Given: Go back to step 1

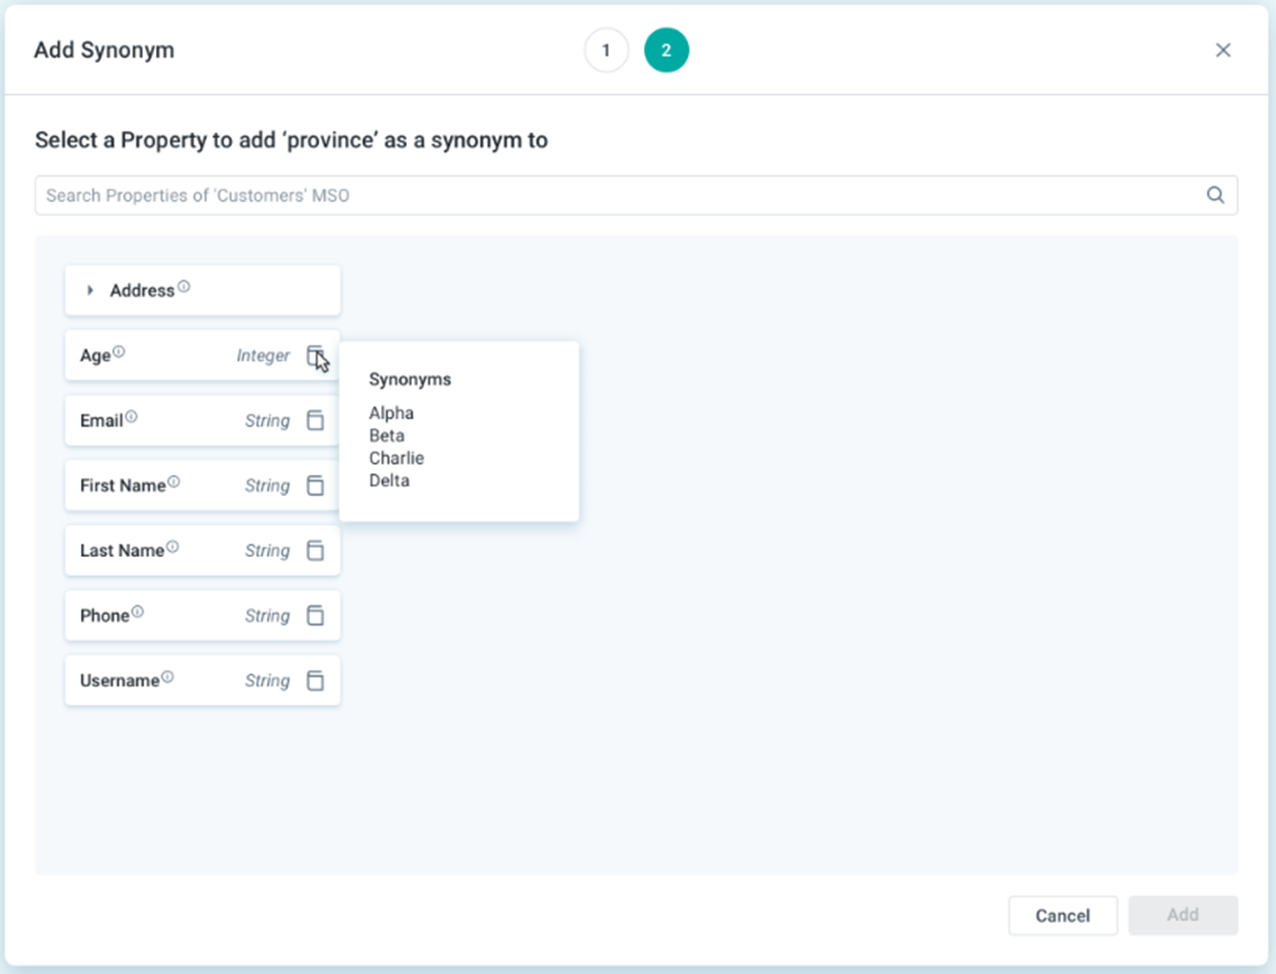Looking at the screenshot, I should point(606,50).
